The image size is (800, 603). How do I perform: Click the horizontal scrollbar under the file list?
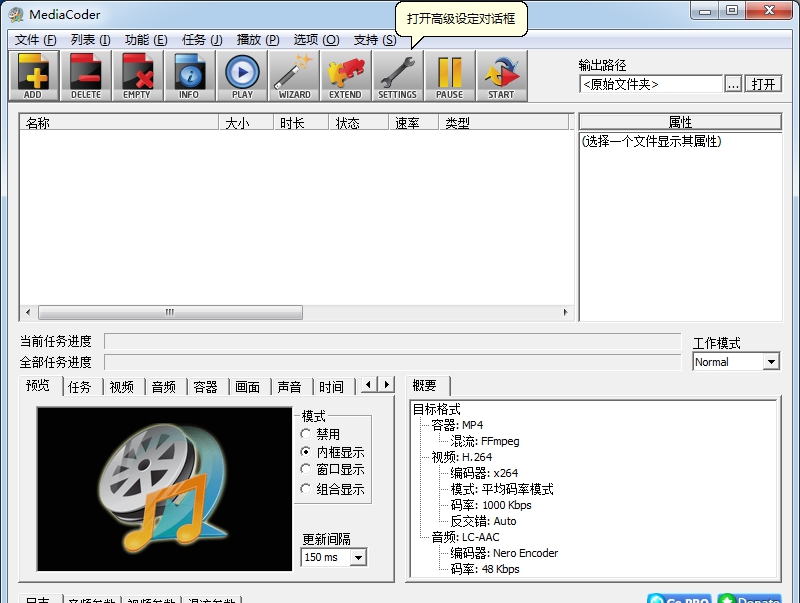pyautogui.click(x=170, y=312)
